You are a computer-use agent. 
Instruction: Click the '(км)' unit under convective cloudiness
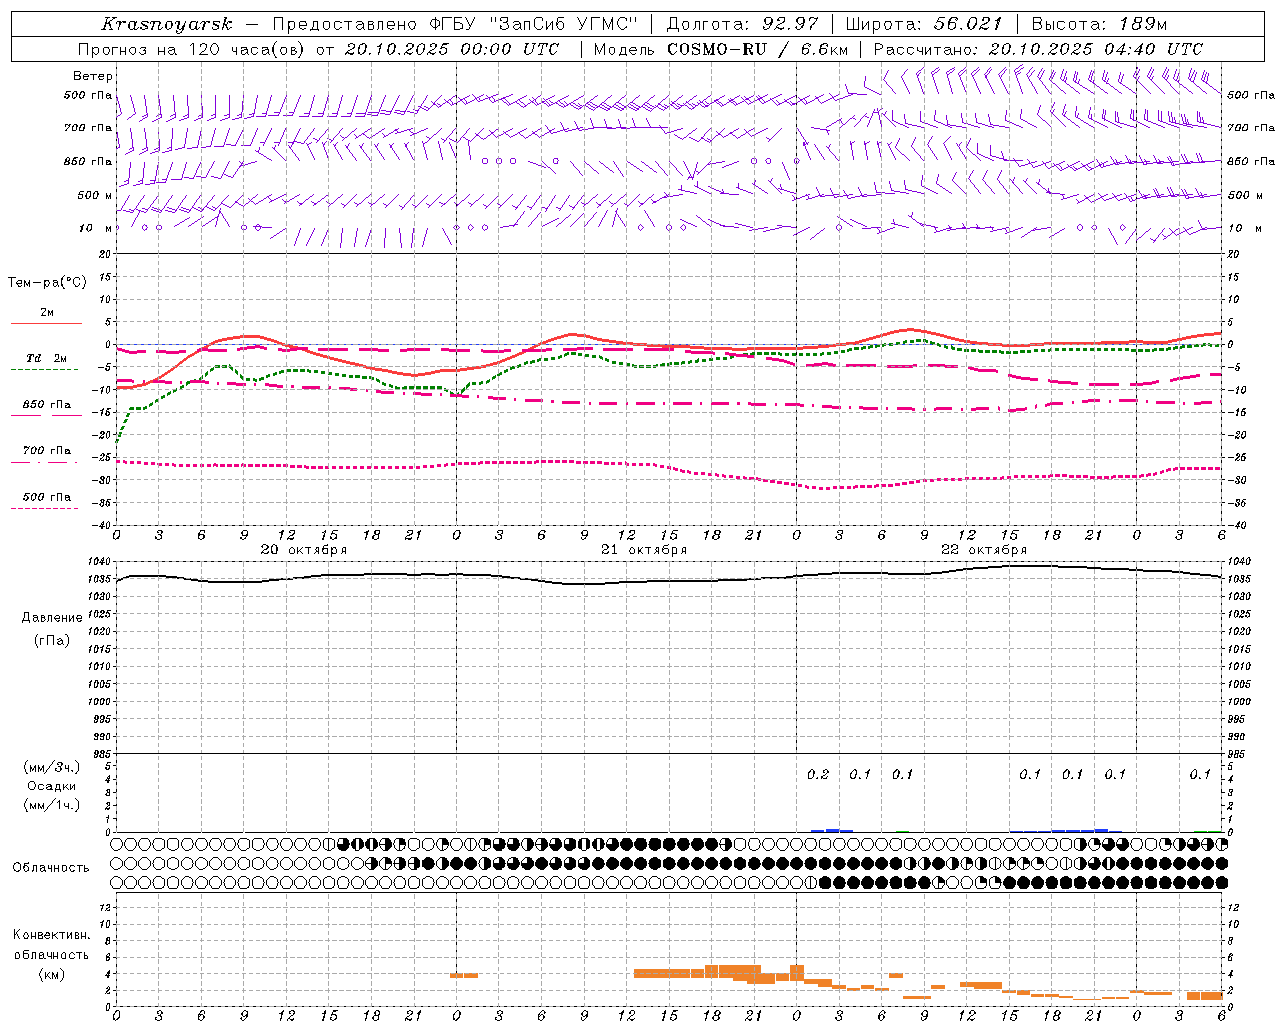pos(52,974)
